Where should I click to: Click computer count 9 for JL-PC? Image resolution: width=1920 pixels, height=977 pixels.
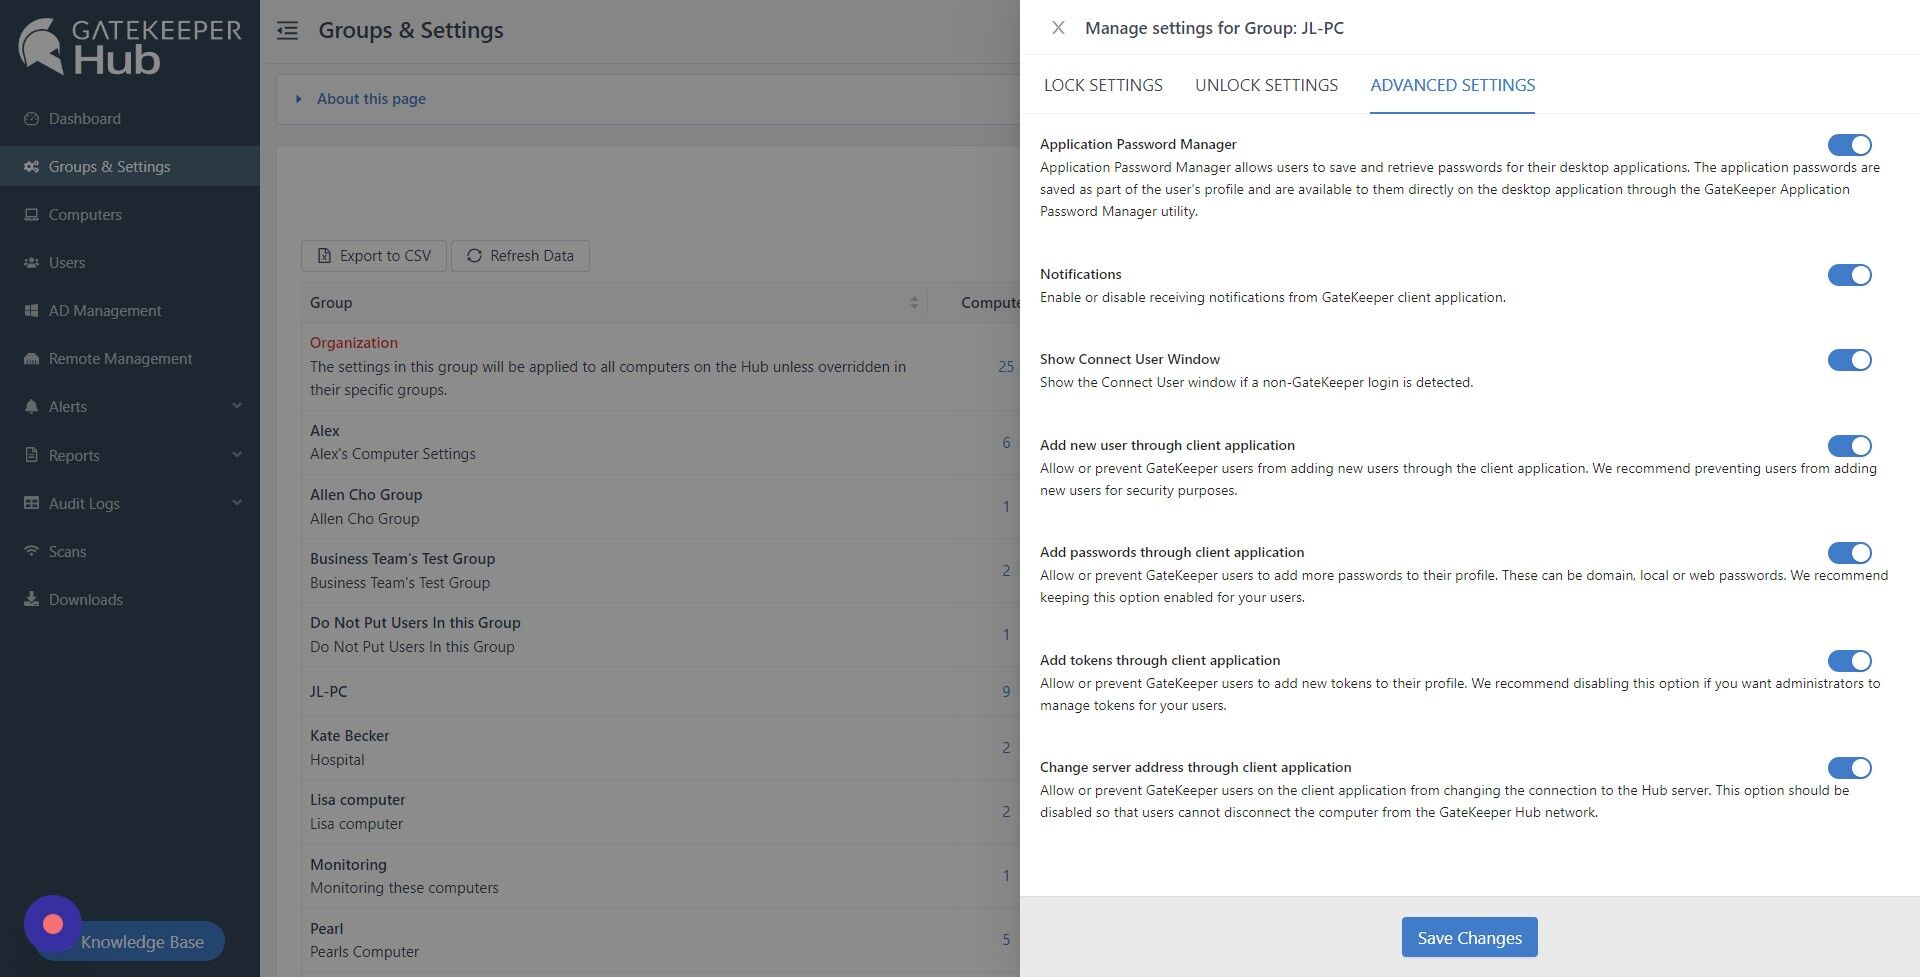tap(1006, 691)
